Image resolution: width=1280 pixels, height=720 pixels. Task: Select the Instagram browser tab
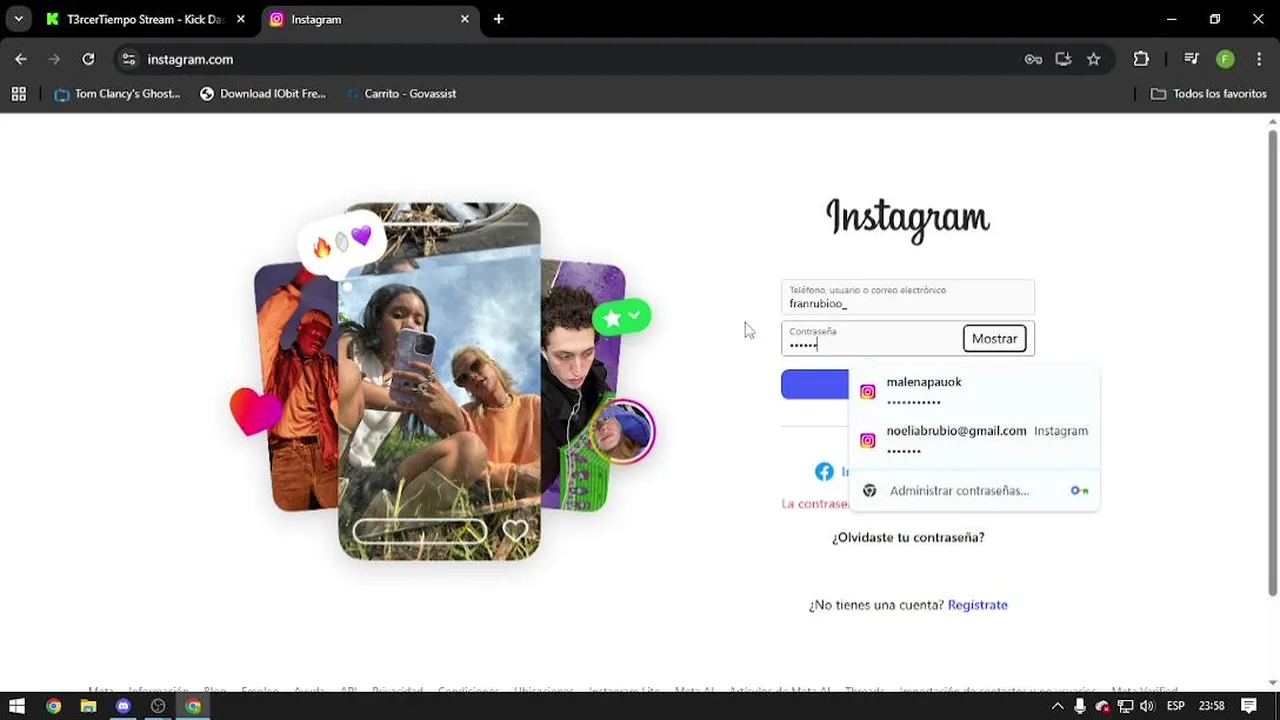pyautogui.click(x=369, y=19)
